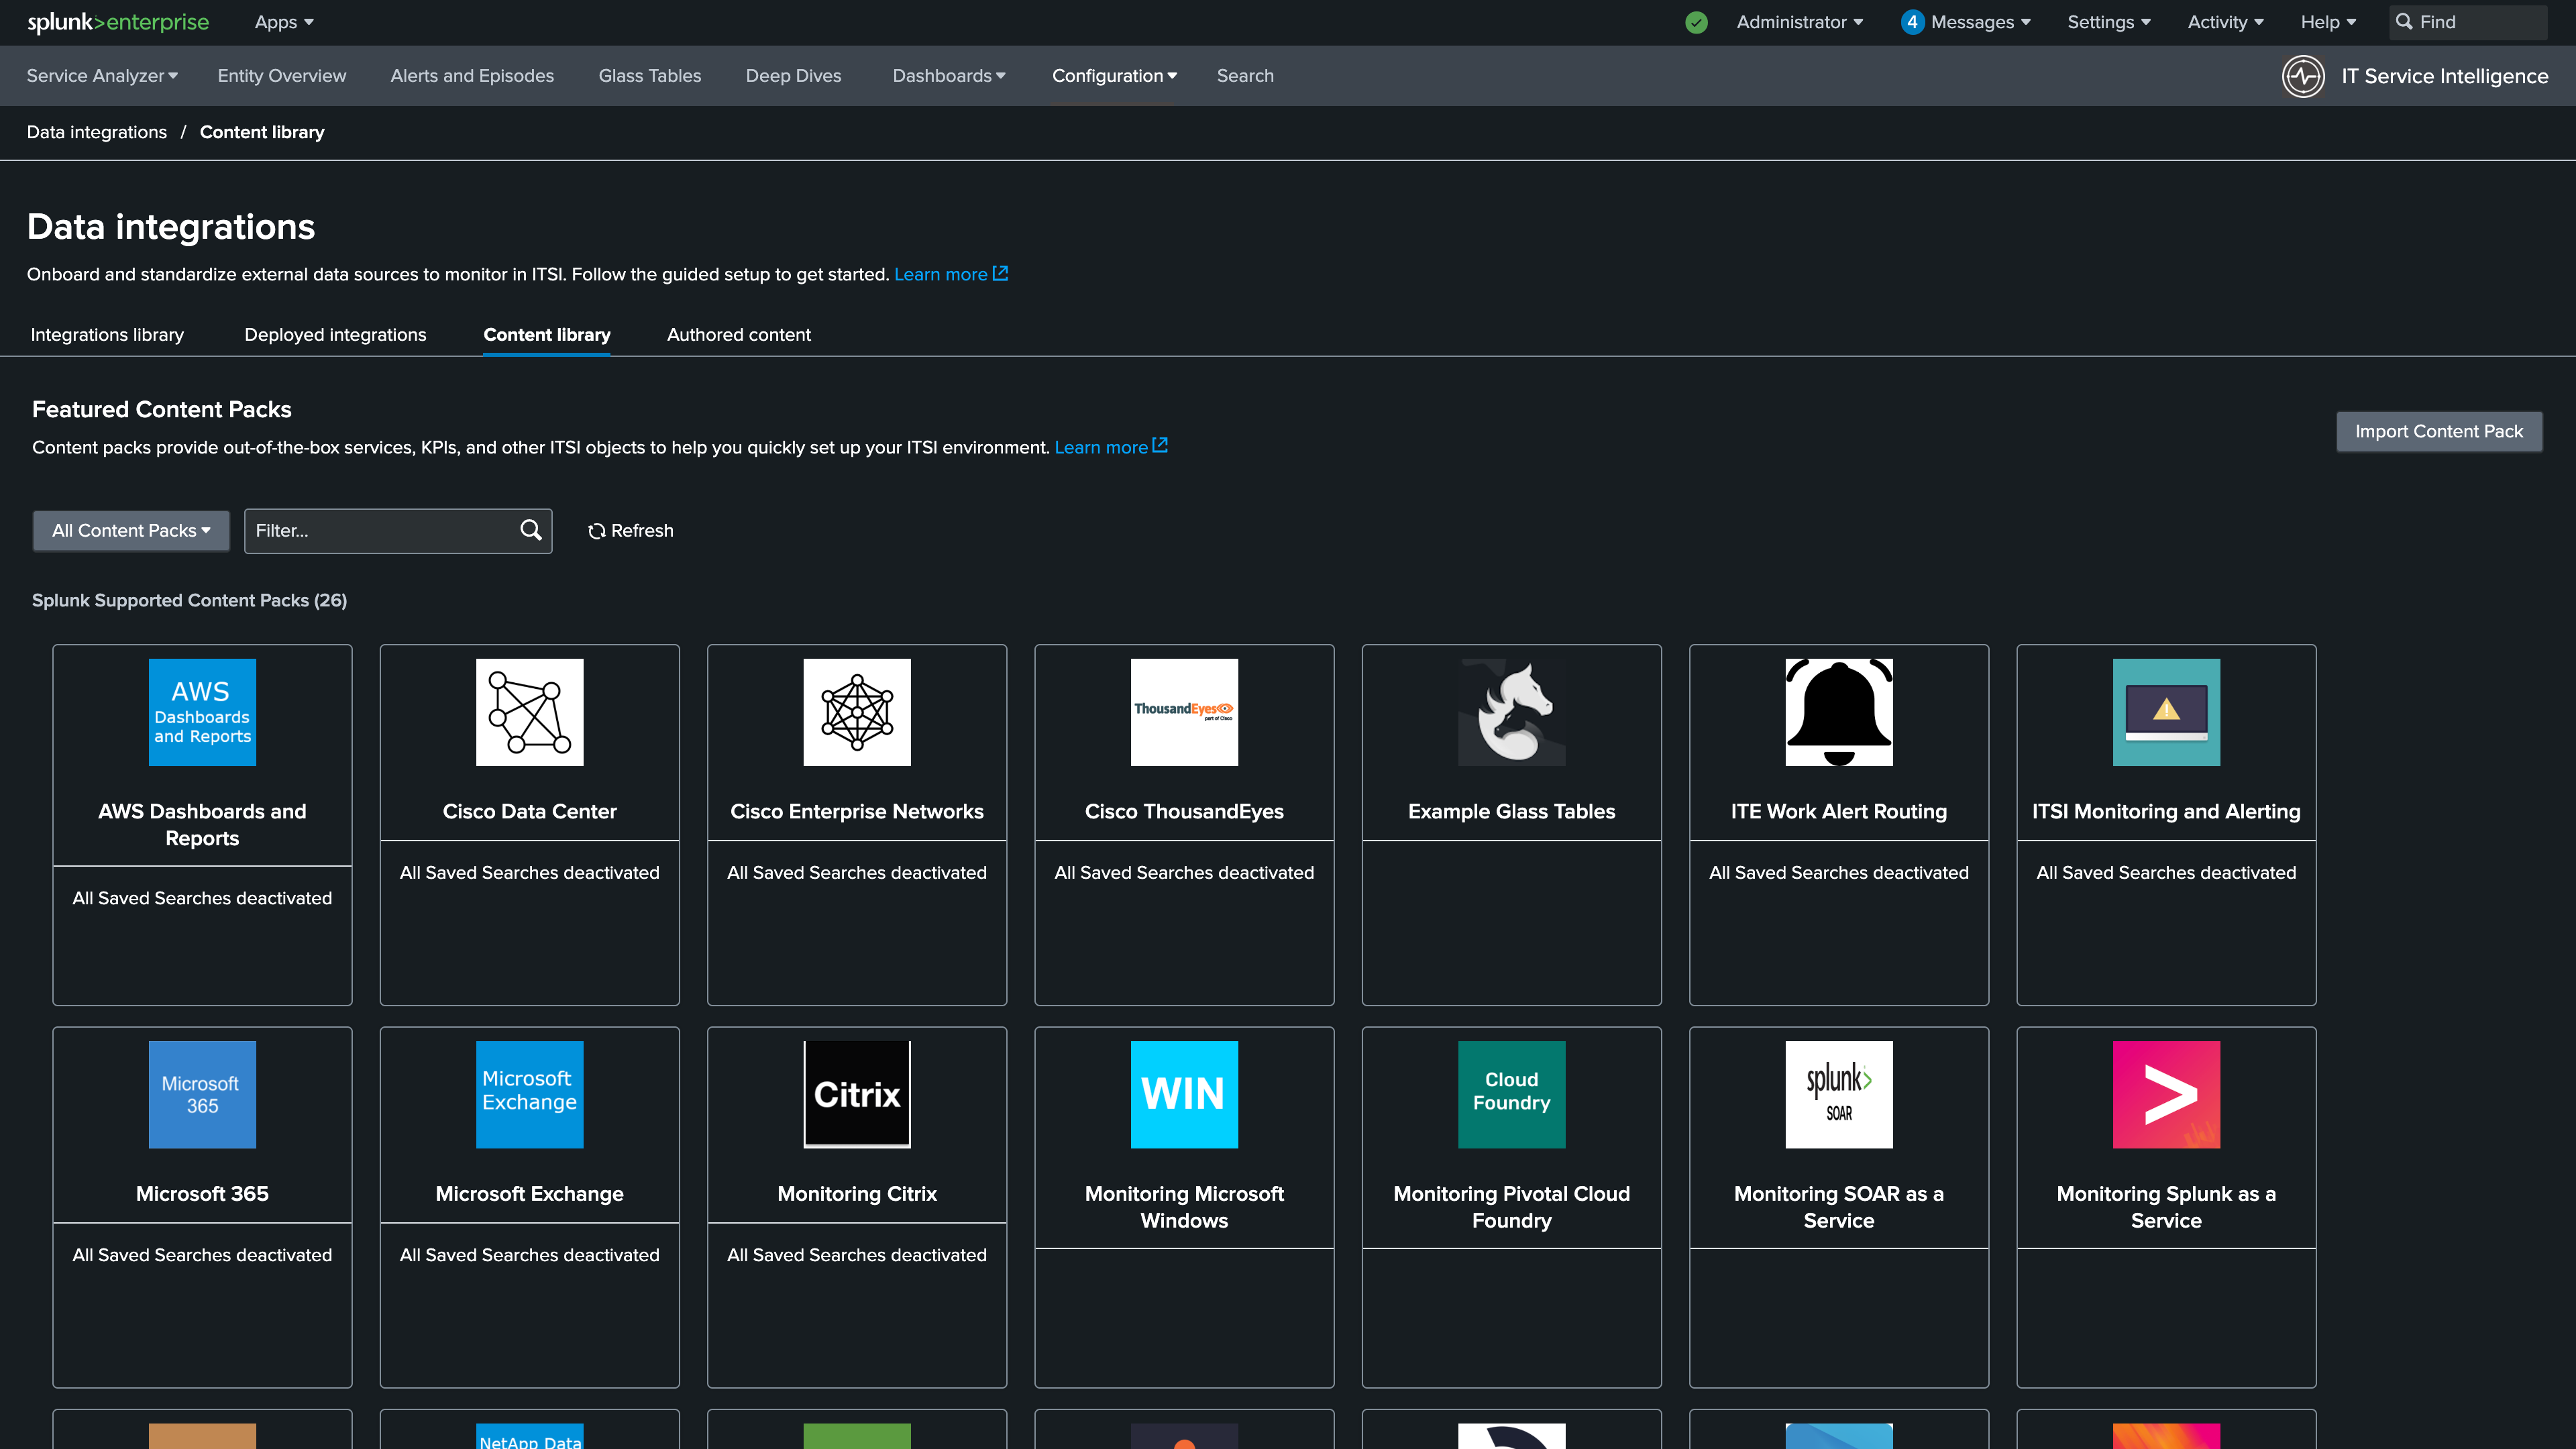Expand the Administrator menu
The width and height of the screenshot is (2576, 1449).
coord(1799,22)
